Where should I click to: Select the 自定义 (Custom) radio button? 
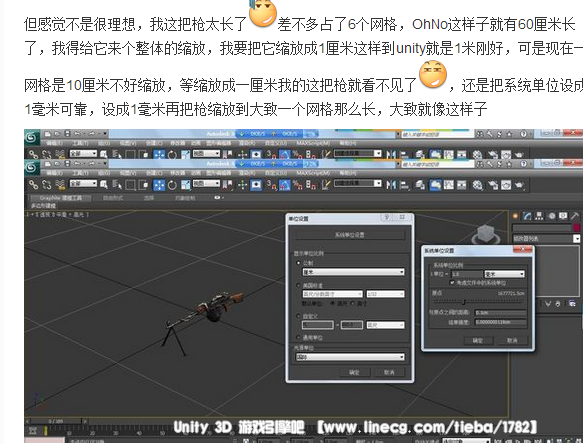click(298, 316)
